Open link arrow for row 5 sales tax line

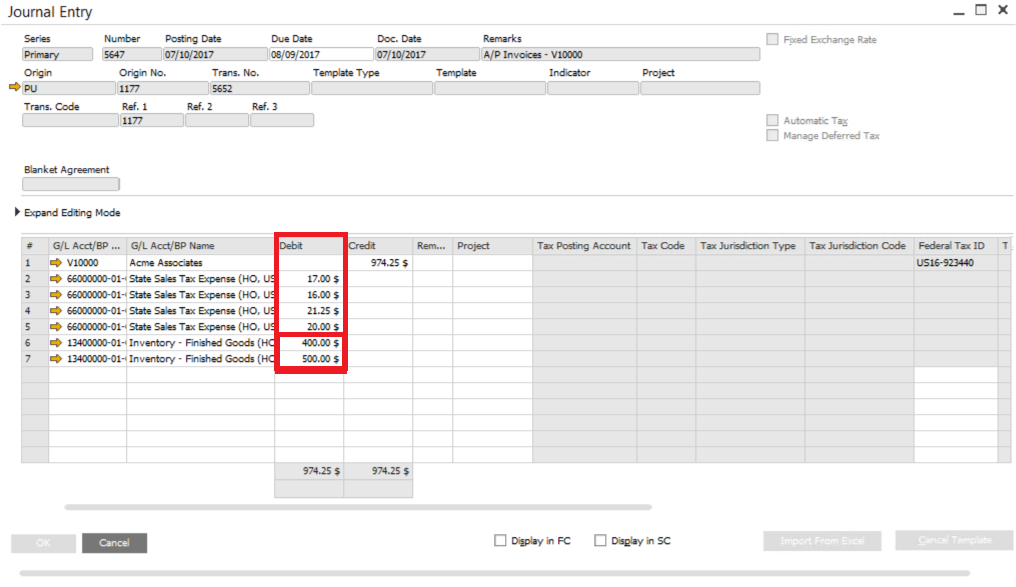pyautogui.click(x=58, y=326)
